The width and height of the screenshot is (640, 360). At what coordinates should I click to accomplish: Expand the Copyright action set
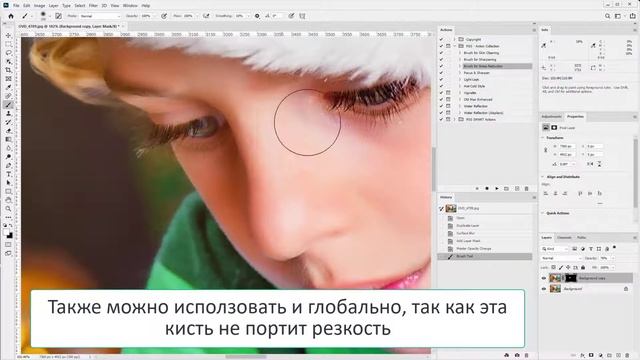click(x=455, y=40)
